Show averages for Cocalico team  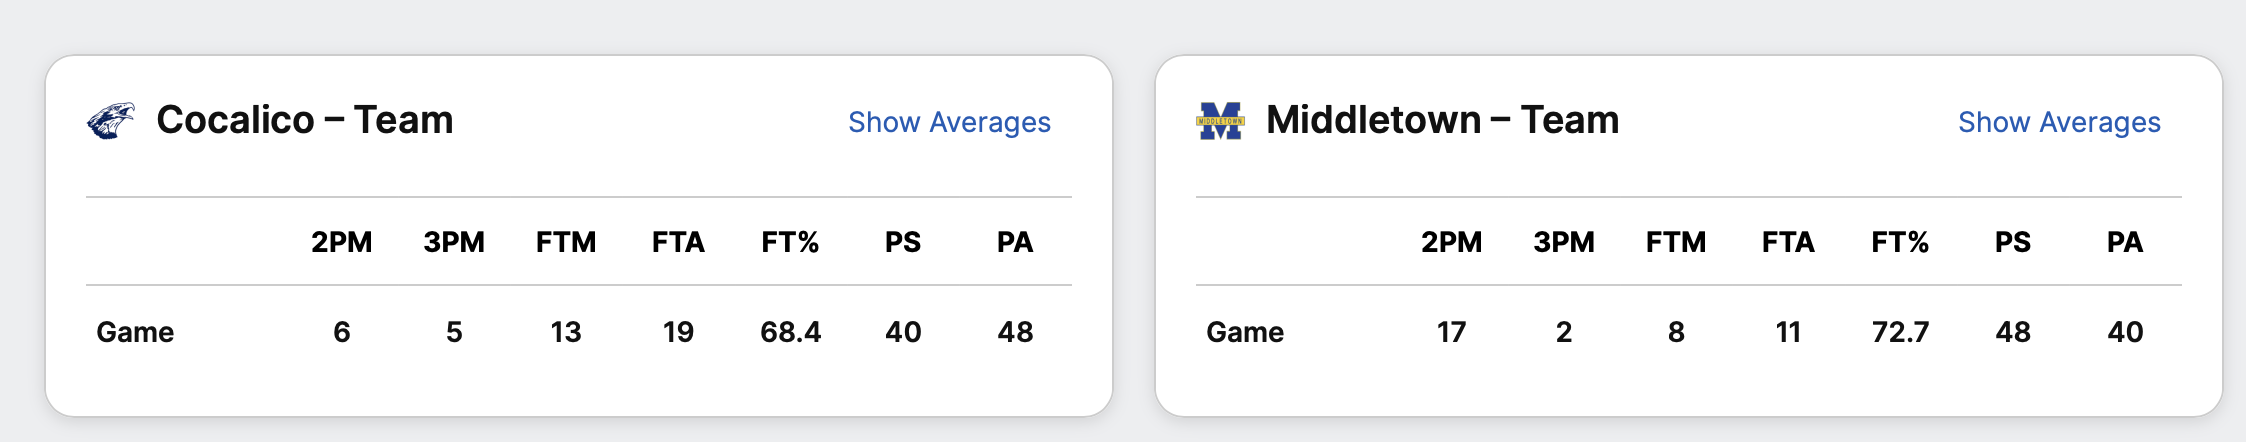(949, 122)
